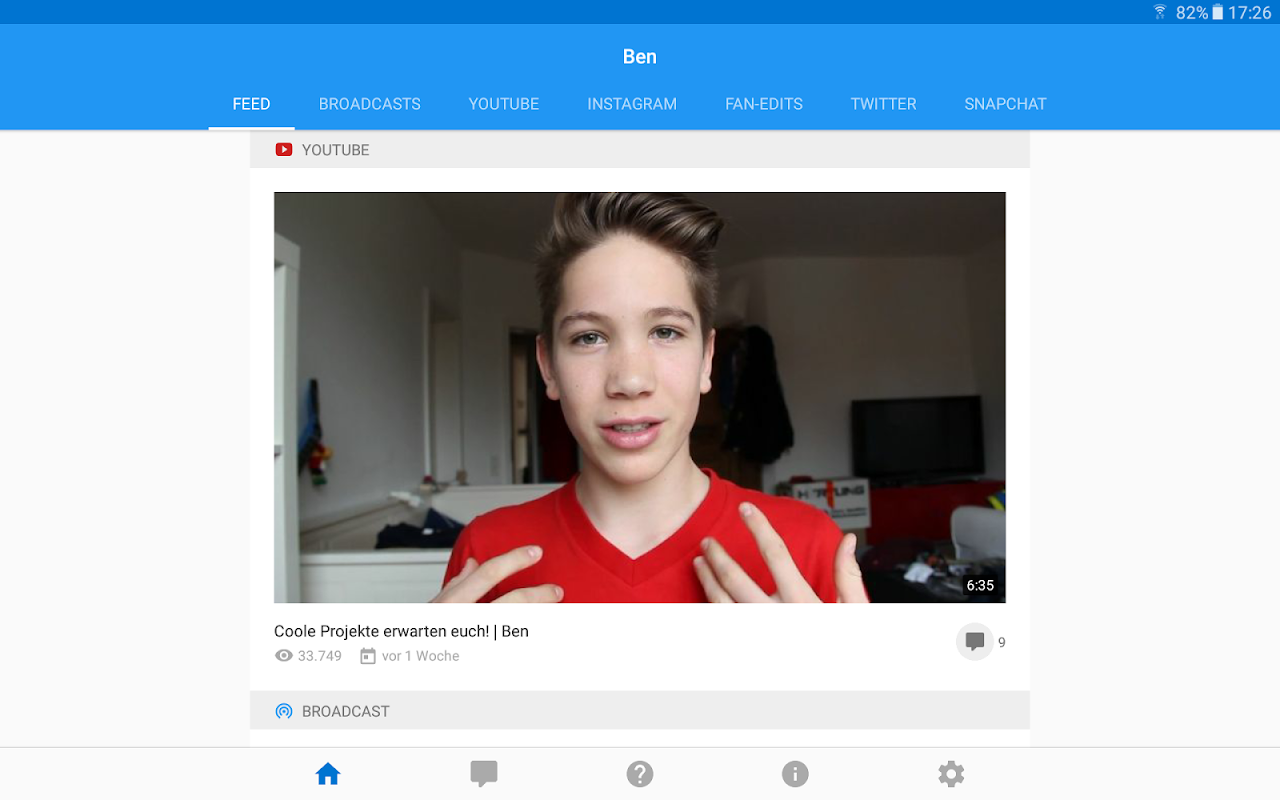Viewport: 1280px width, 800px height.
Task: Switch to the FAN-EDITS tab
Action: [764, 104]
